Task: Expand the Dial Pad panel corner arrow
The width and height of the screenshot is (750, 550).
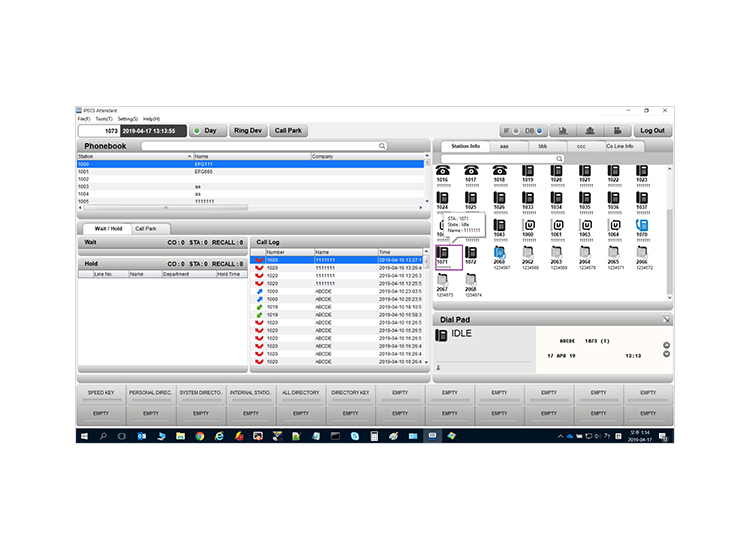Action: [x=665, y=319]
